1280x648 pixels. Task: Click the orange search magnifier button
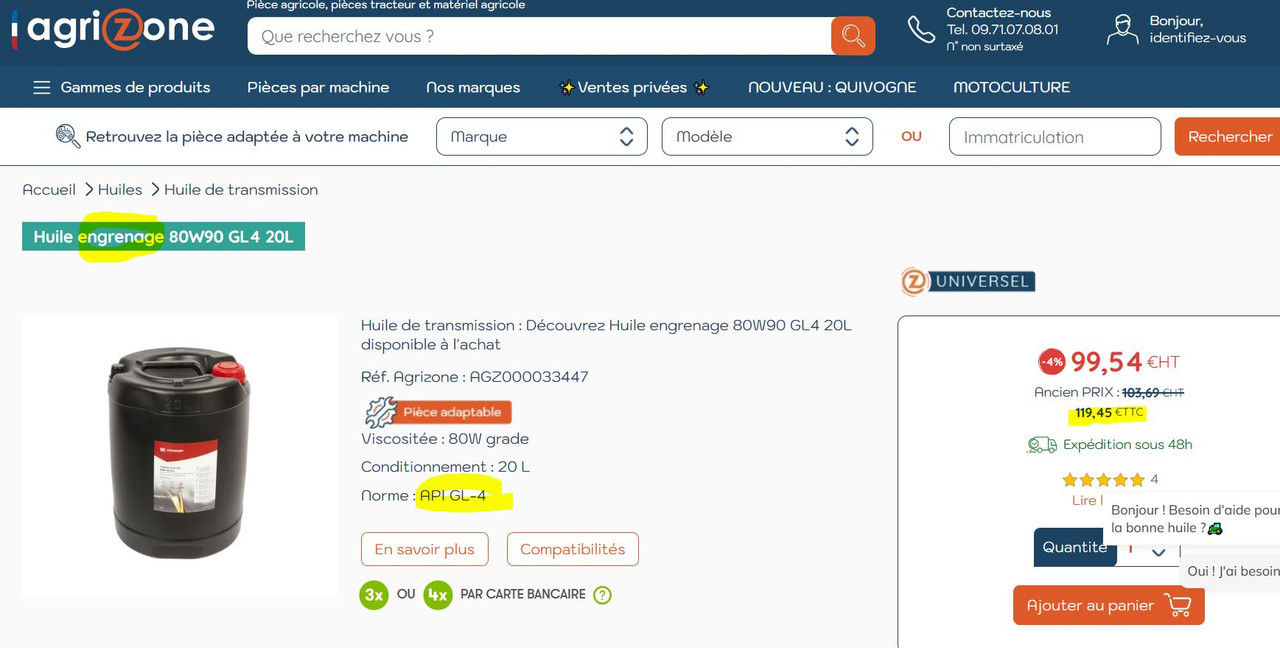pos(853,36)
